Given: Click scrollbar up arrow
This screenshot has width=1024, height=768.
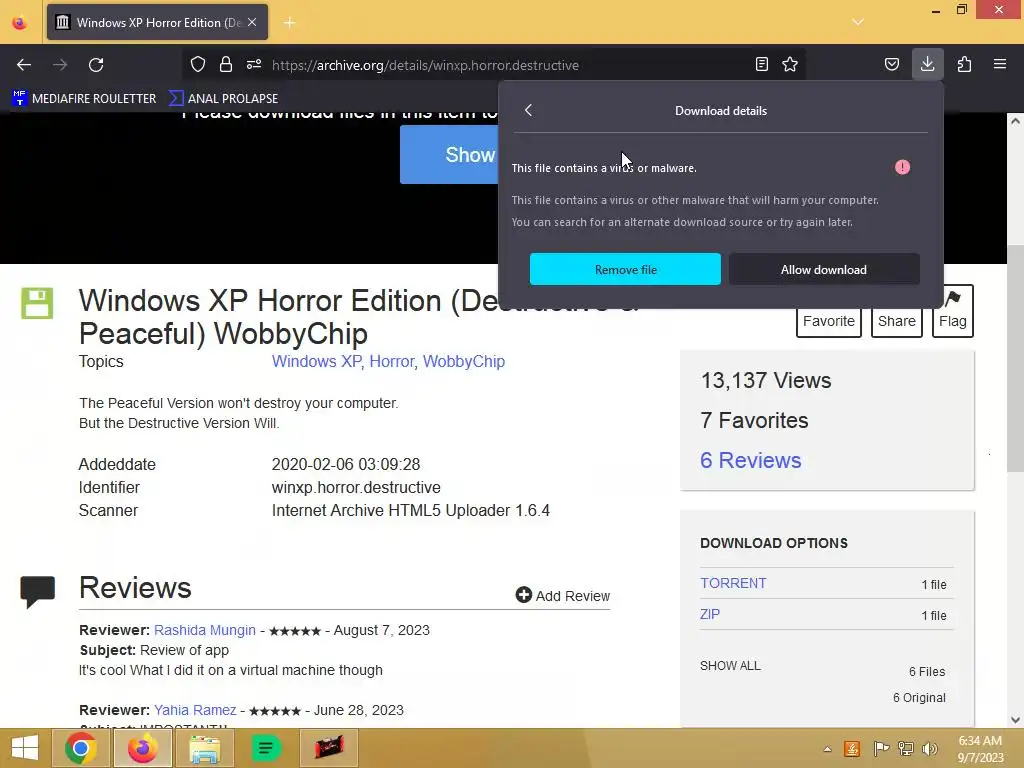Looking at the screenshot, I should (x=1015, y=121).
